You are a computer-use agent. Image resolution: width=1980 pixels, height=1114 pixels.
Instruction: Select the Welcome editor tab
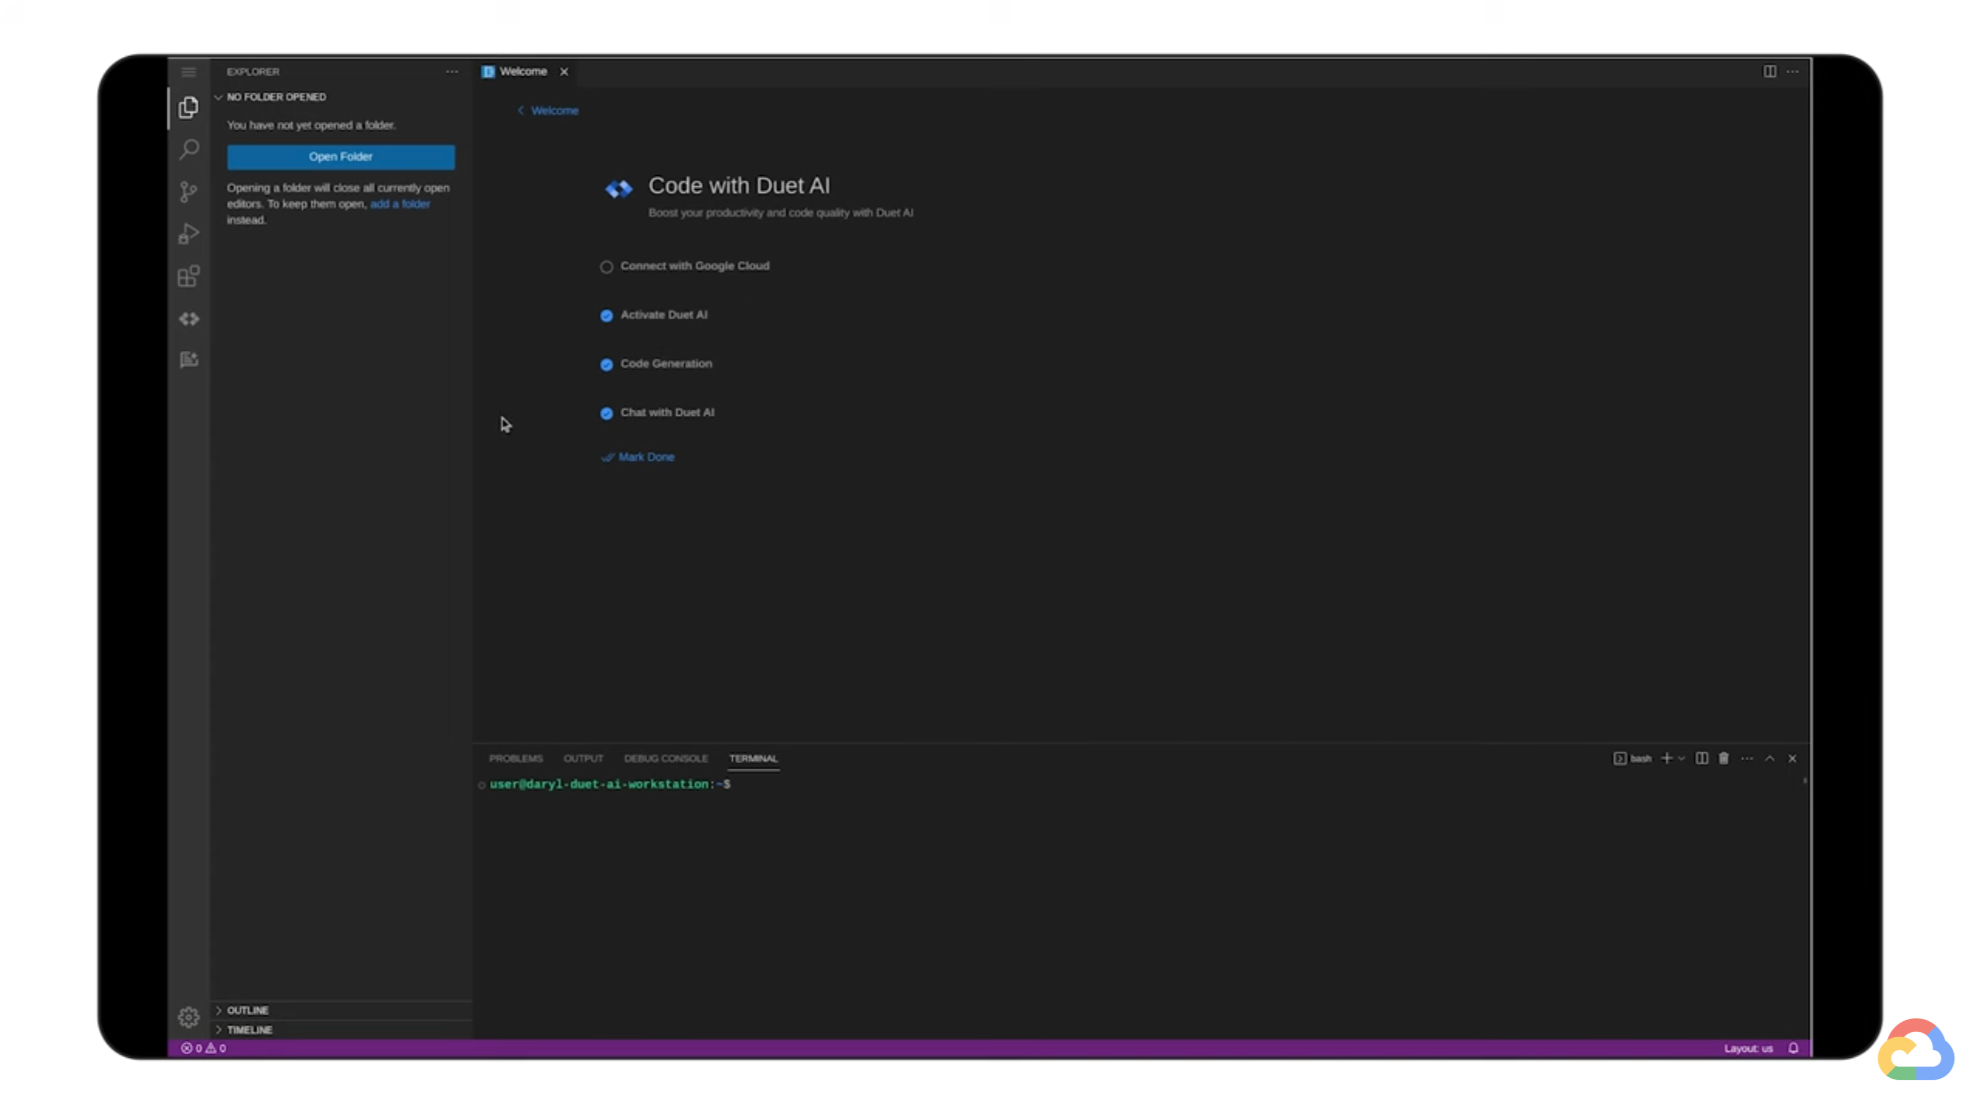coord(523,71)
